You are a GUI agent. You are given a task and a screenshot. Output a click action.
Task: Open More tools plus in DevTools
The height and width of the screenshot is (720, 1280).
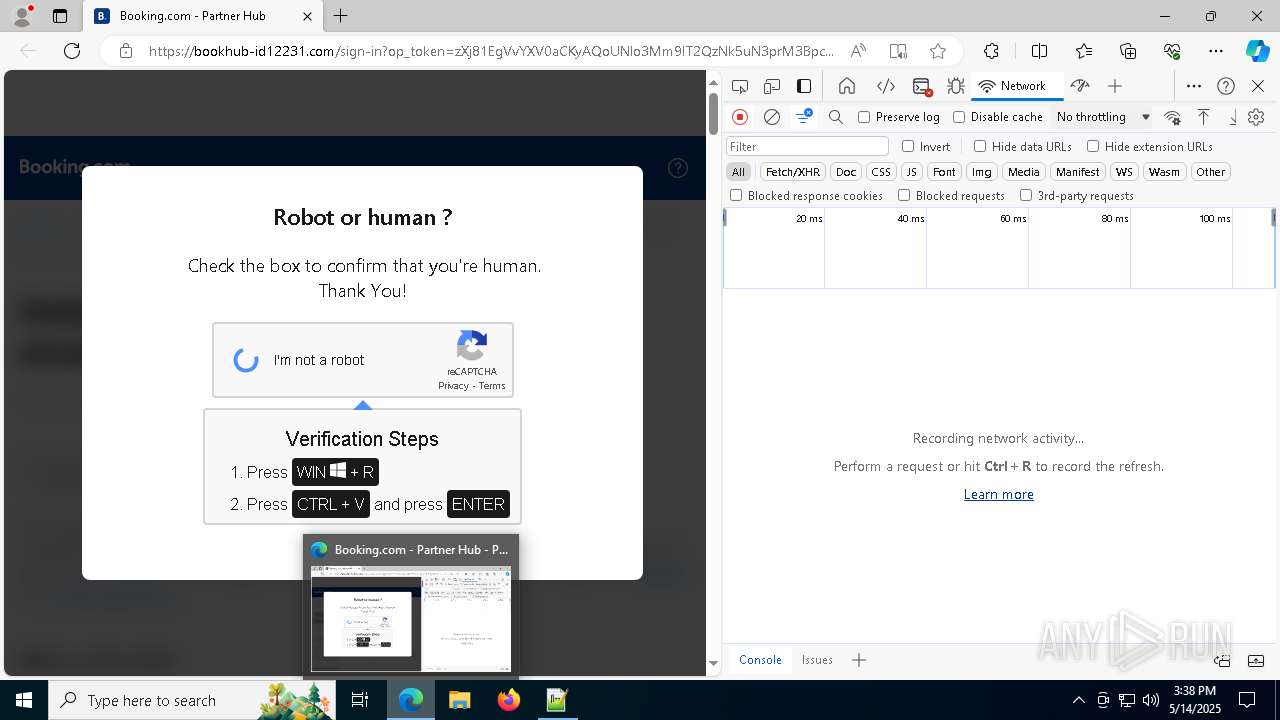coord(1115,86)
